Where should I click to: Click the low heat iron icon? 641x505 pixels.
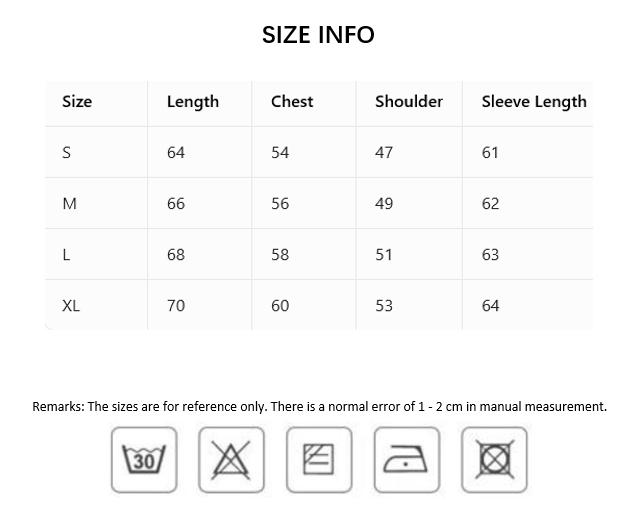[407, 460]
